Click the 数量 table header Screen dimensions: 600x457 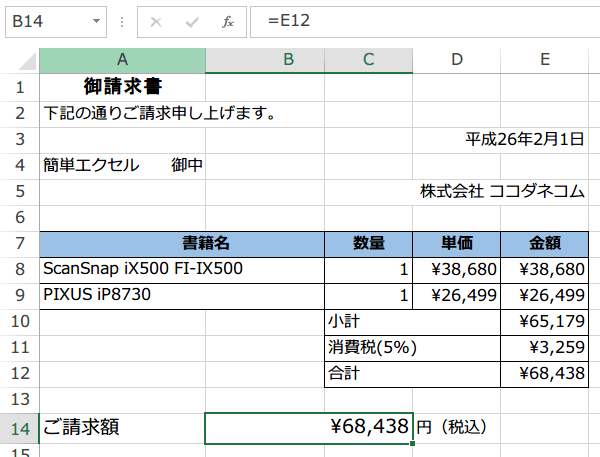click(x=368, y=244)
